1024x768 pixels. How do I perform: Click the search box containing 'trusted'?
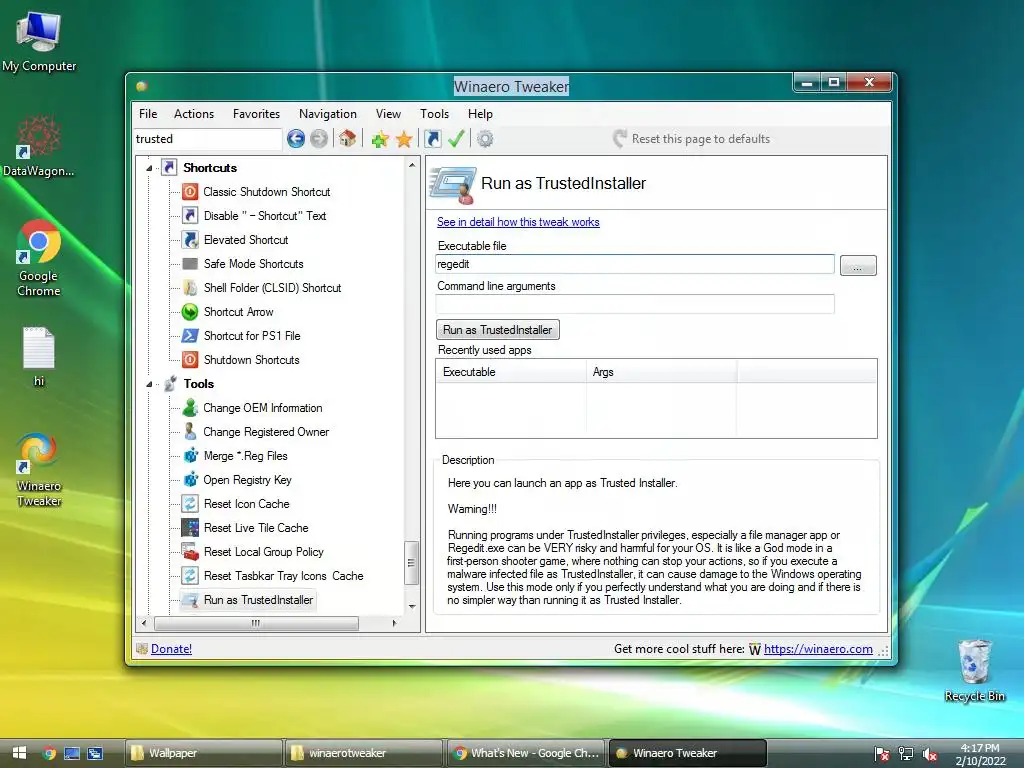pos(208,138)
